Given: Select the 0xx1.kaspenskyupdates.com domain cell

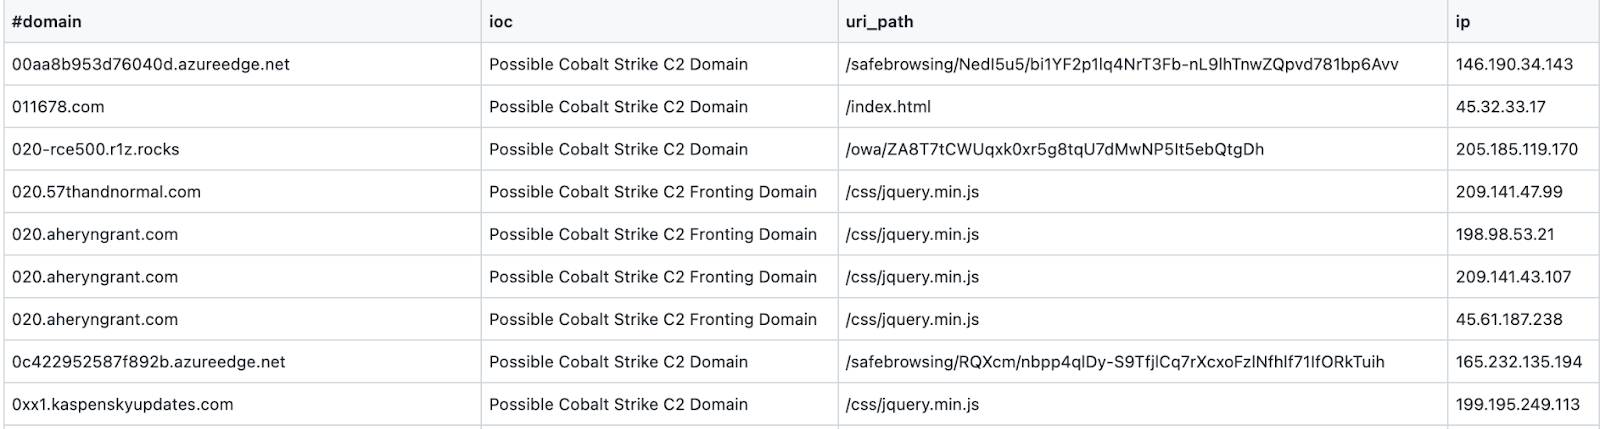Looking at the screenshot, I should (x=123, y=405).
